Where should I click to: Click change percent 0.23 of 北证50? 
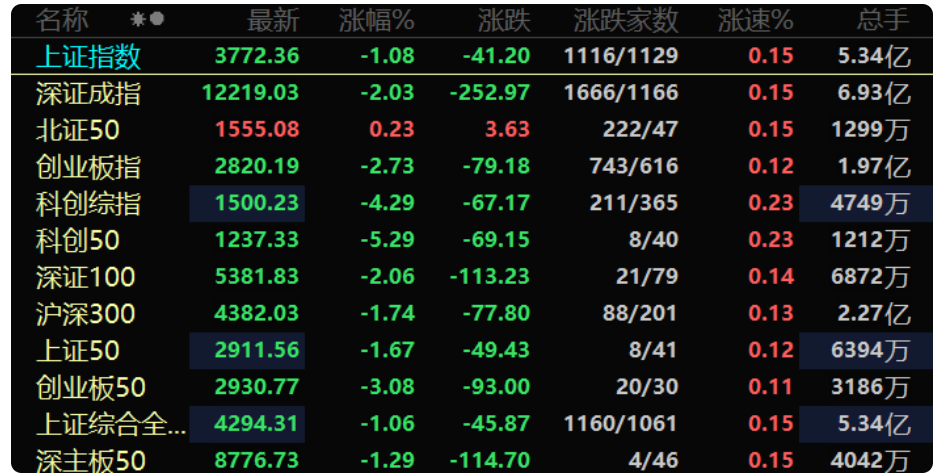click(x=392, y=129)
